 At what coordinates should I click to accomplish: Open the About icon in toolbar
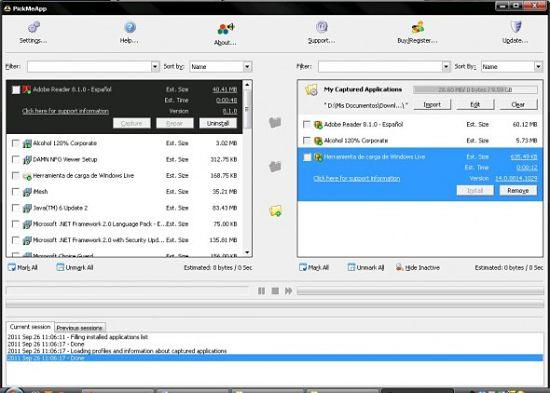pyautogui.click(x=226, y=29)
